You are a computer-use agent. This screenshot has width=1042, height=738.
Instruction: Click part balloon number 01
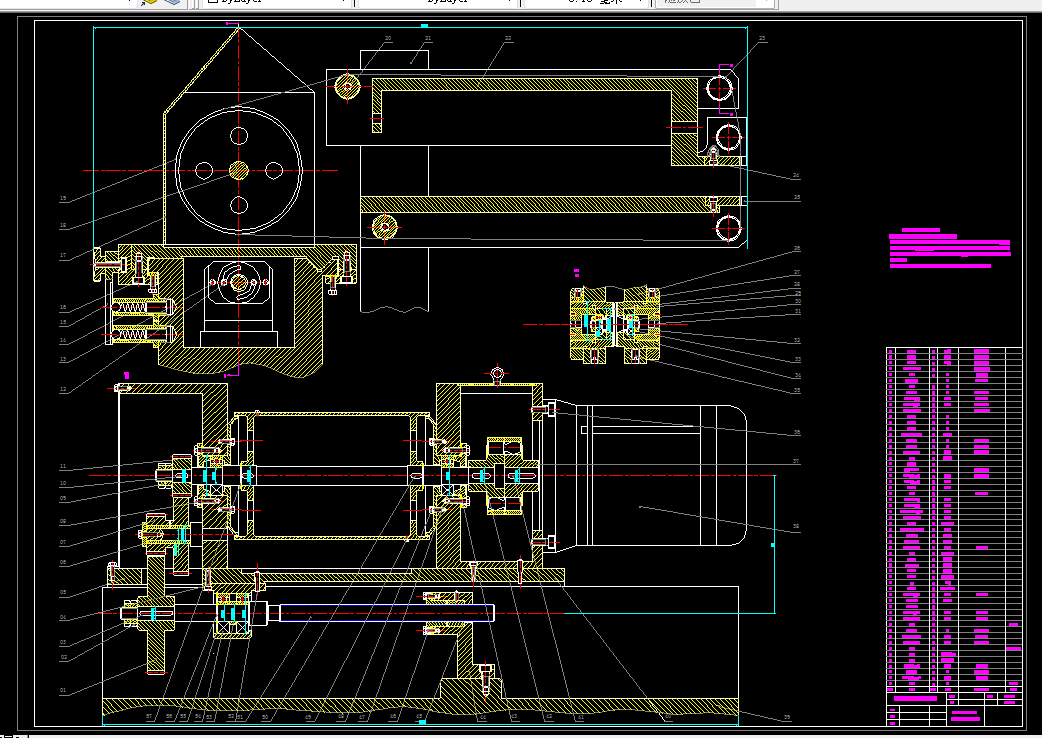tap(63, 691)
